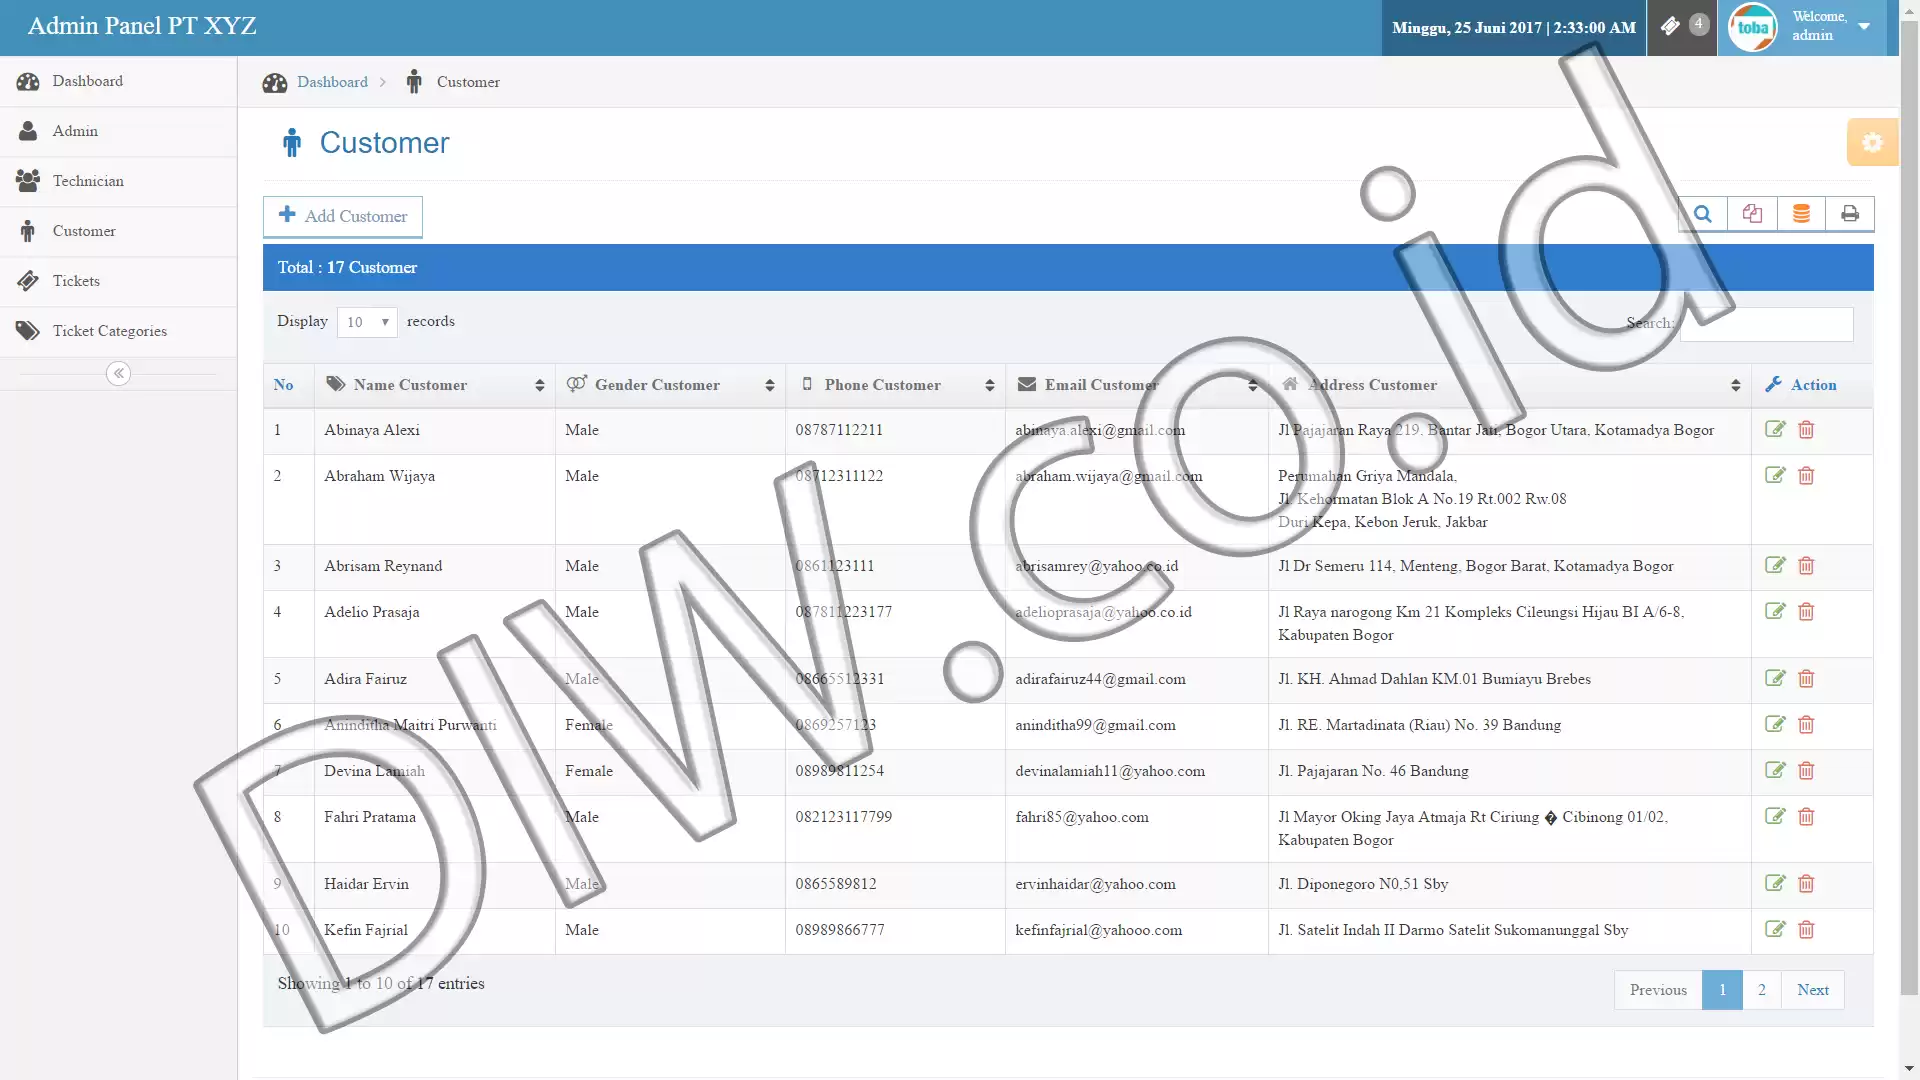This screenshot has width=1920, height=1080.
Task: Edit customer Devina Lamiah
Action: point(1775,770)
